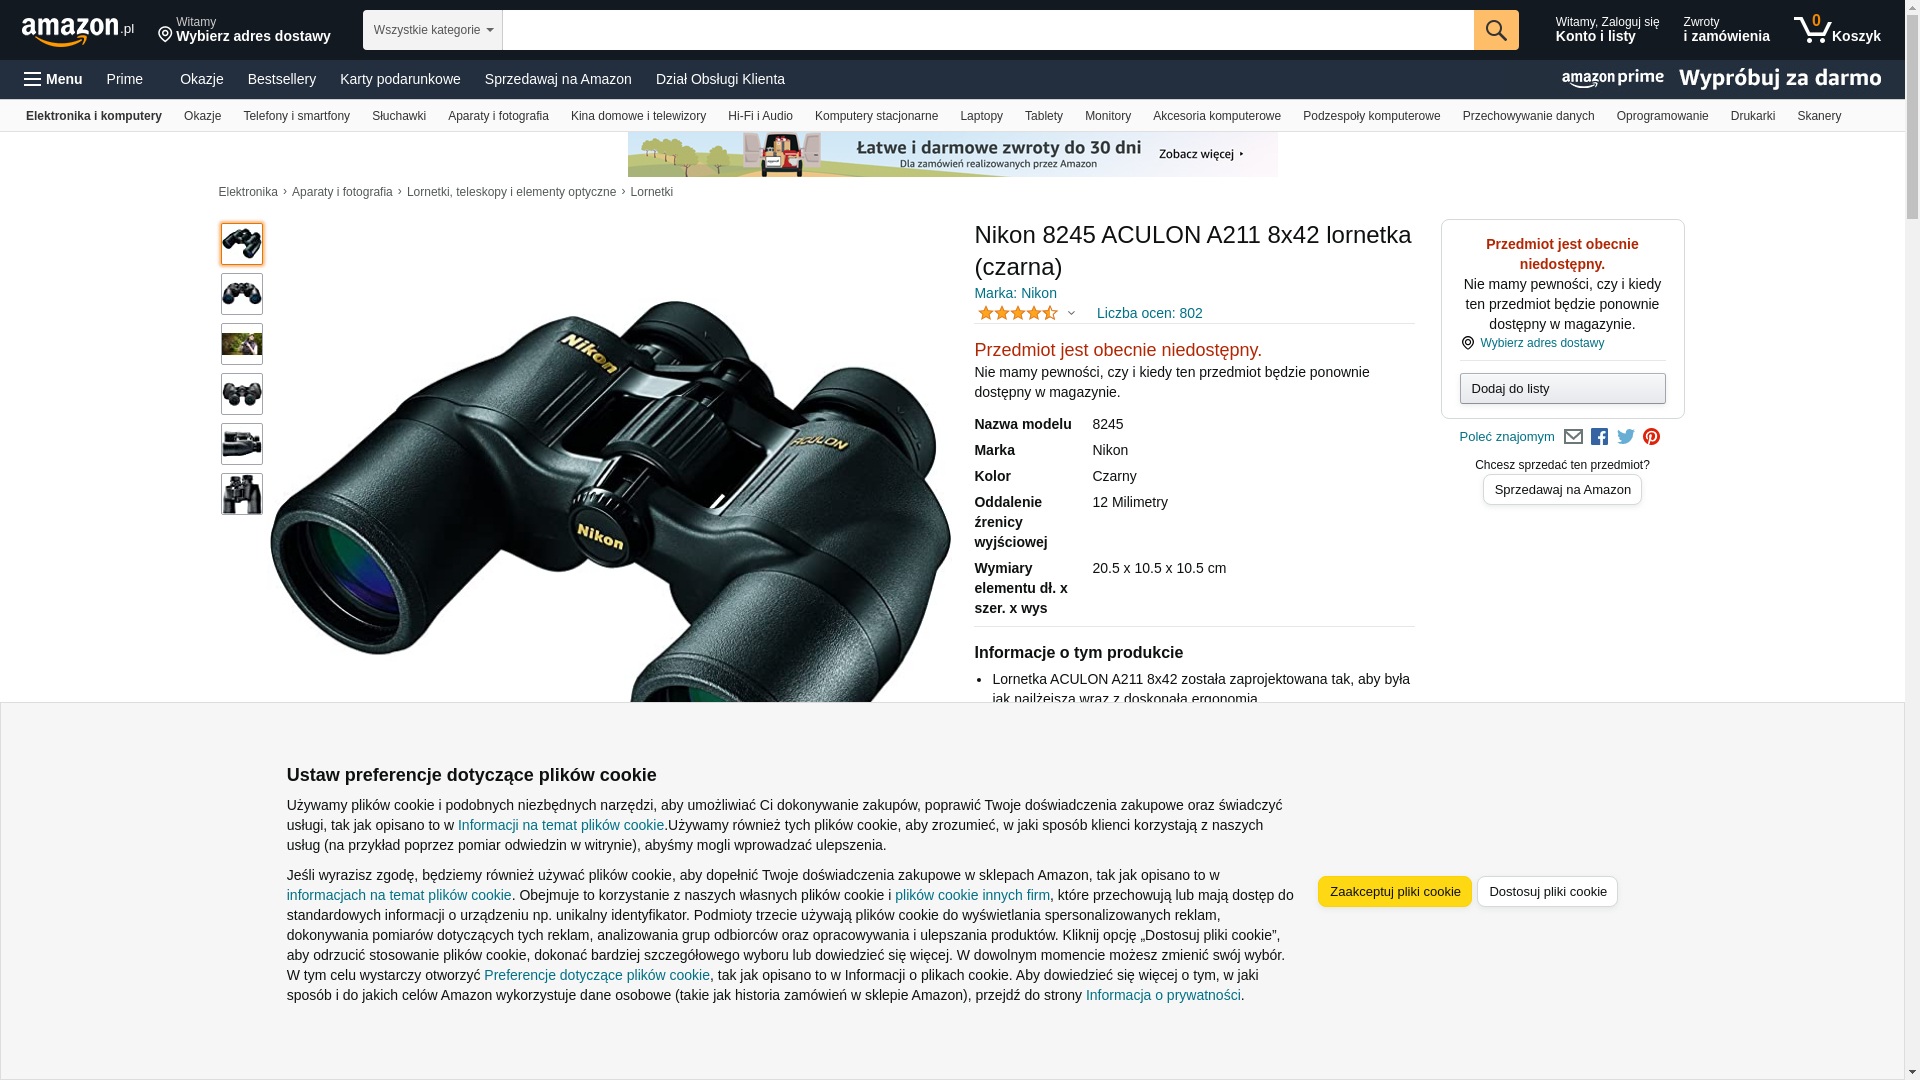Screen dimensions: 1920x1080
Task: Share product on Pinterest icon
Action: coord(1651,437)
